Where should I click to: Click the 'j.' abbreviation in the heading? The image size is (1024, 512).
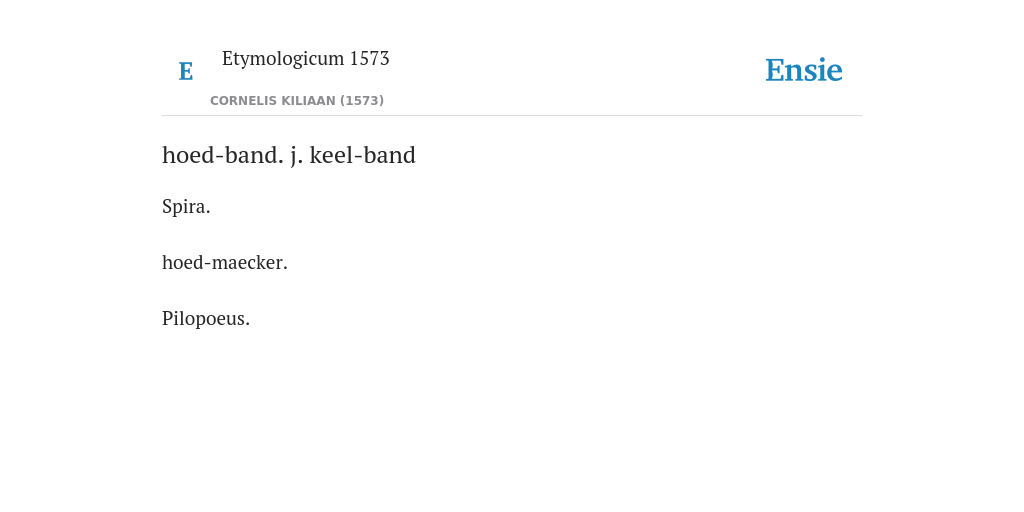297,156
